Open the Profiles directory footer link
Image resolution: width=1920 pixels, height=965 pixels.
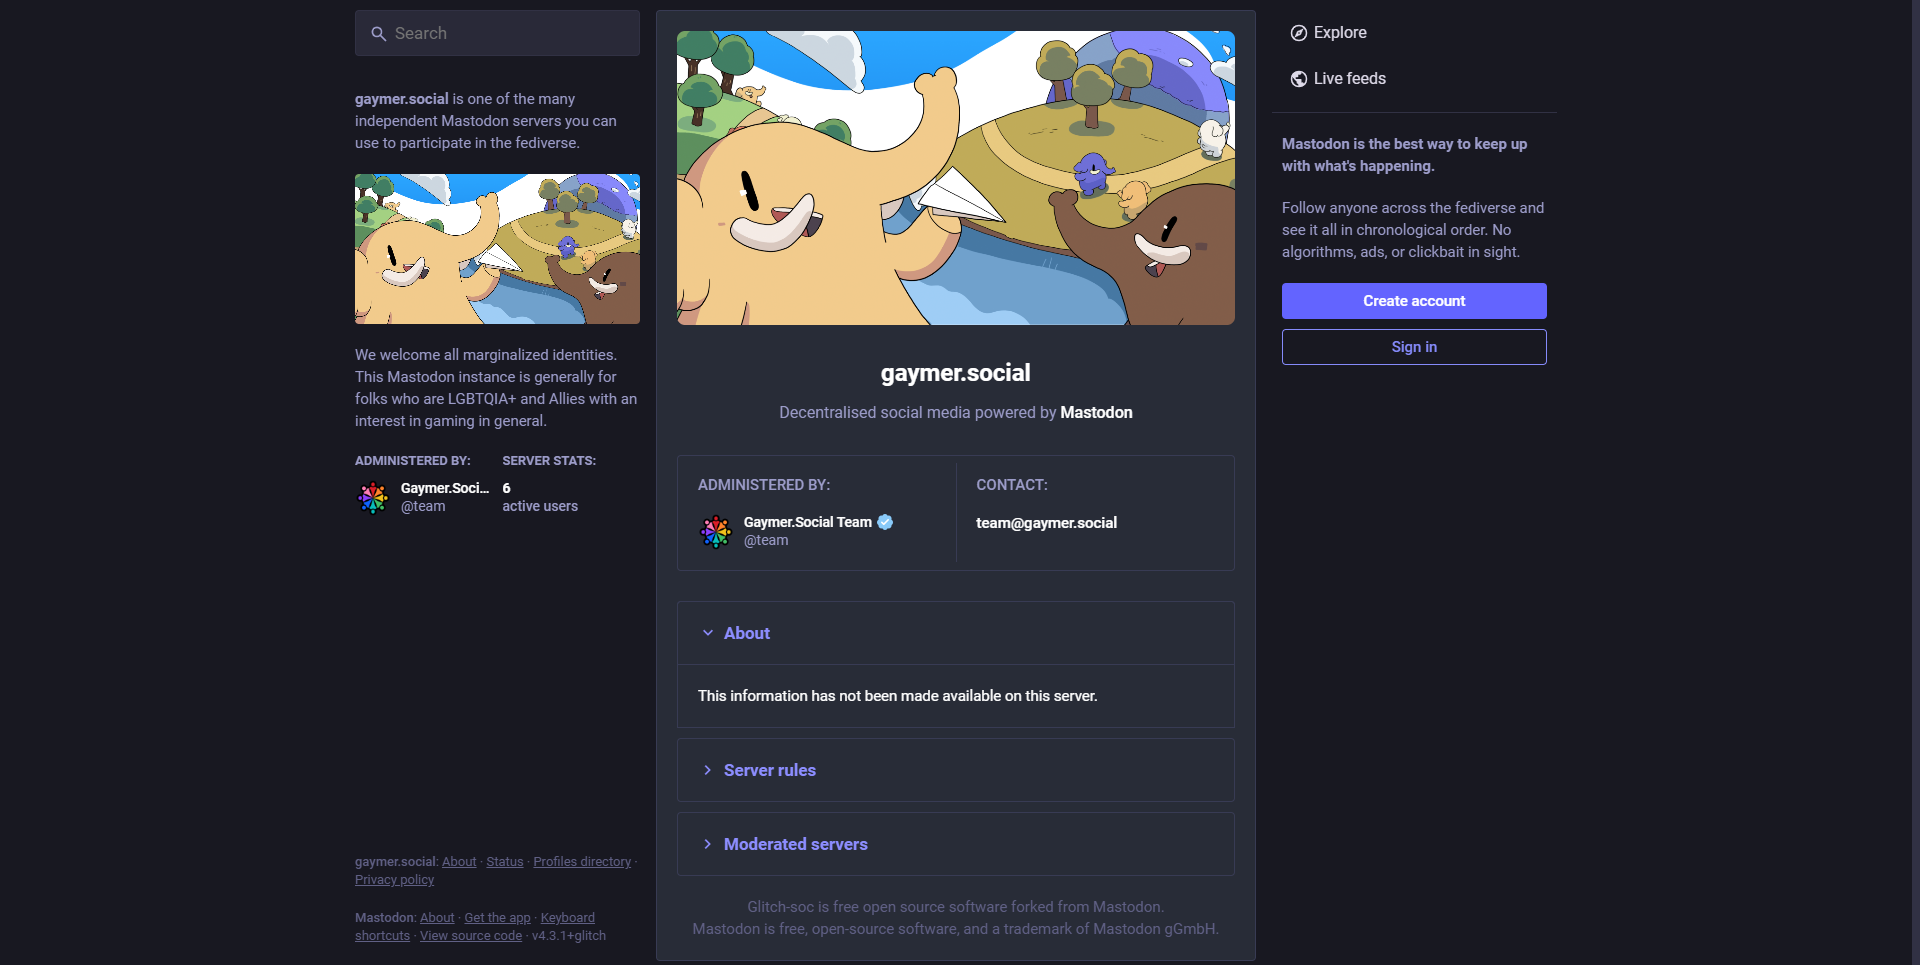coord(582,862)
